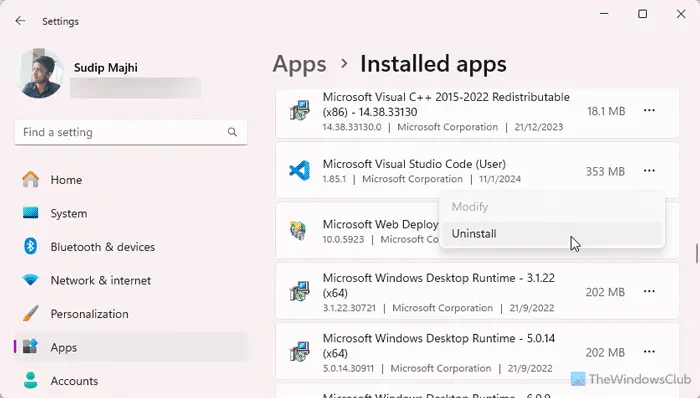The height and width of the screenshot is (398, 700).
Task: Click Modify in the context menu
Action: [552, 207]
